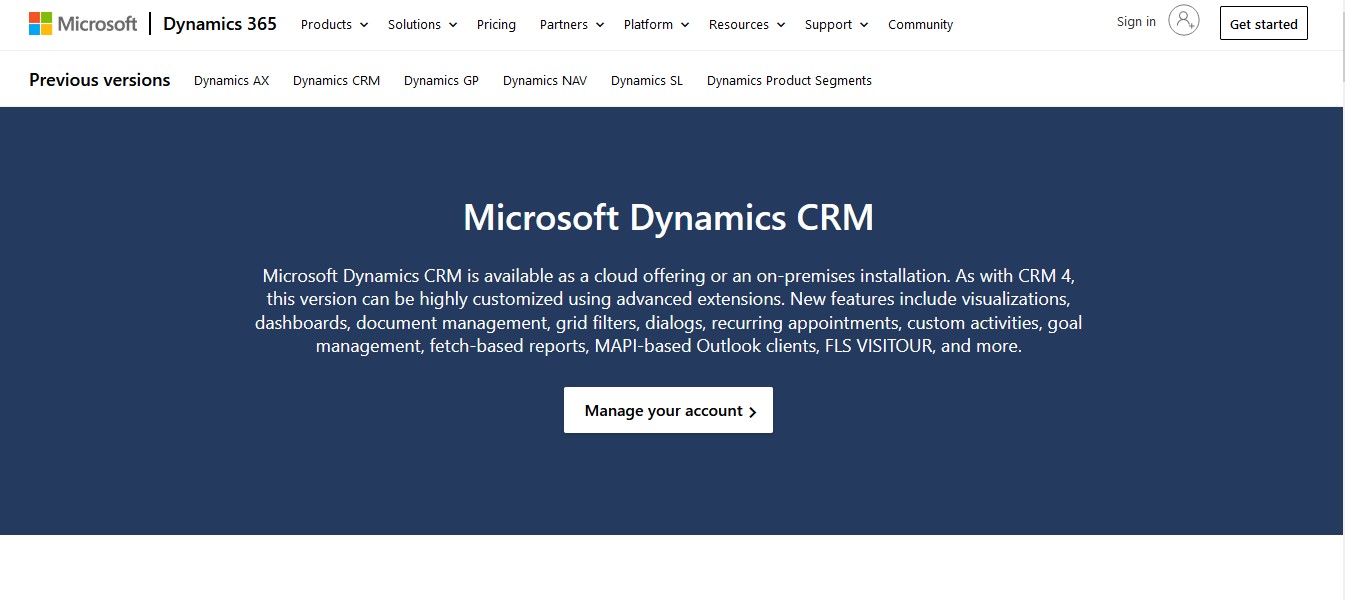Image resolution: width=1345 pixels, height=600 pixels.
Task: Click the Manage your account arrow chevron
Action: pos(753,410)
